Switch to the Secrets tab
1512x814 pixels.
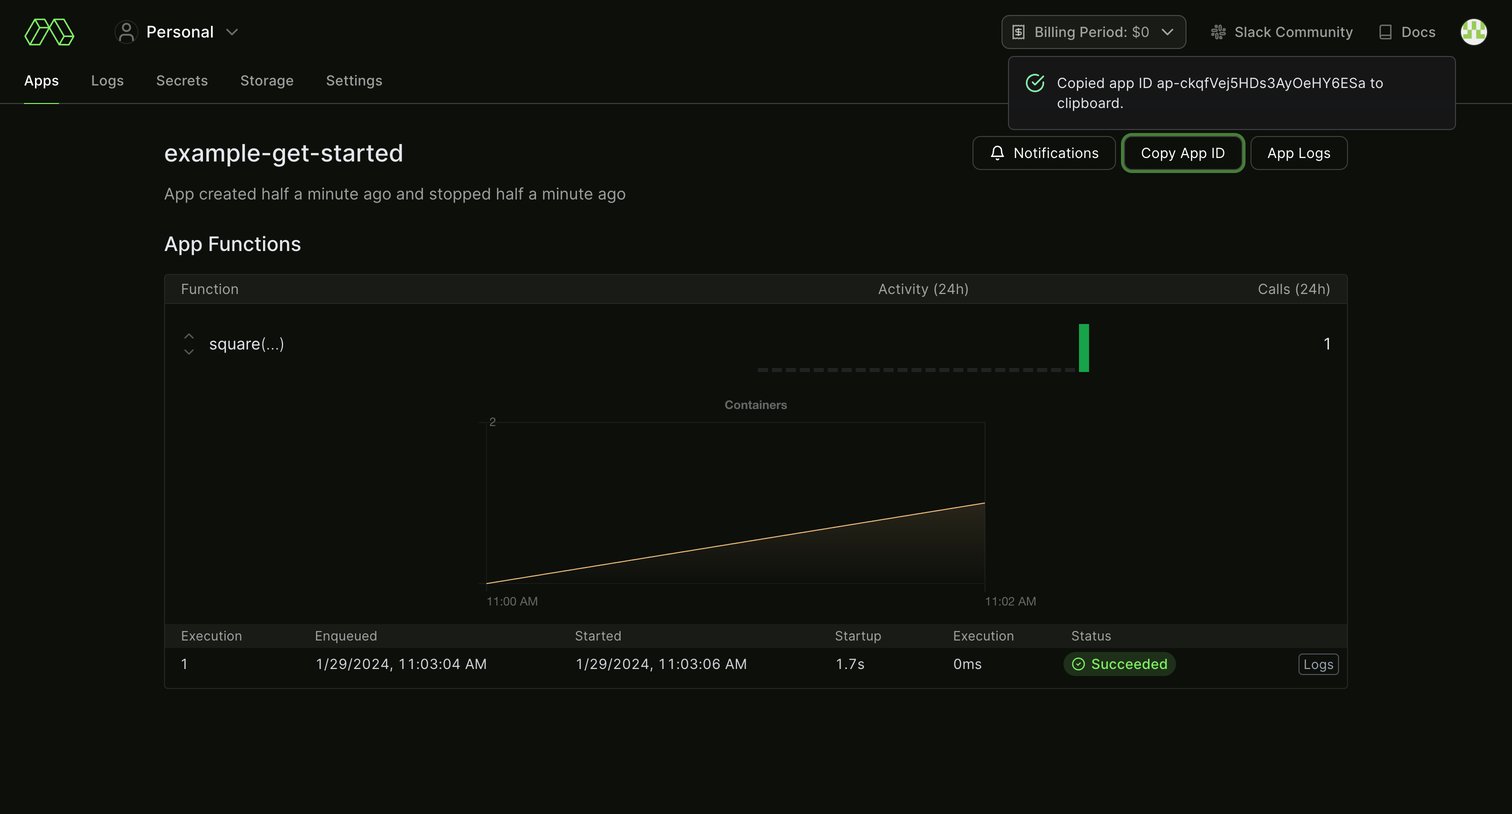tap(182, 81)
